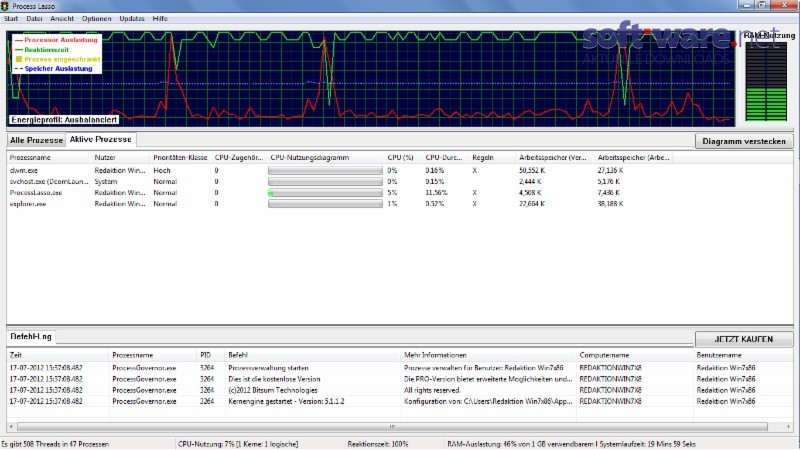Click the threads count status bar entry

pyautogui.click(x=55, y=444)
